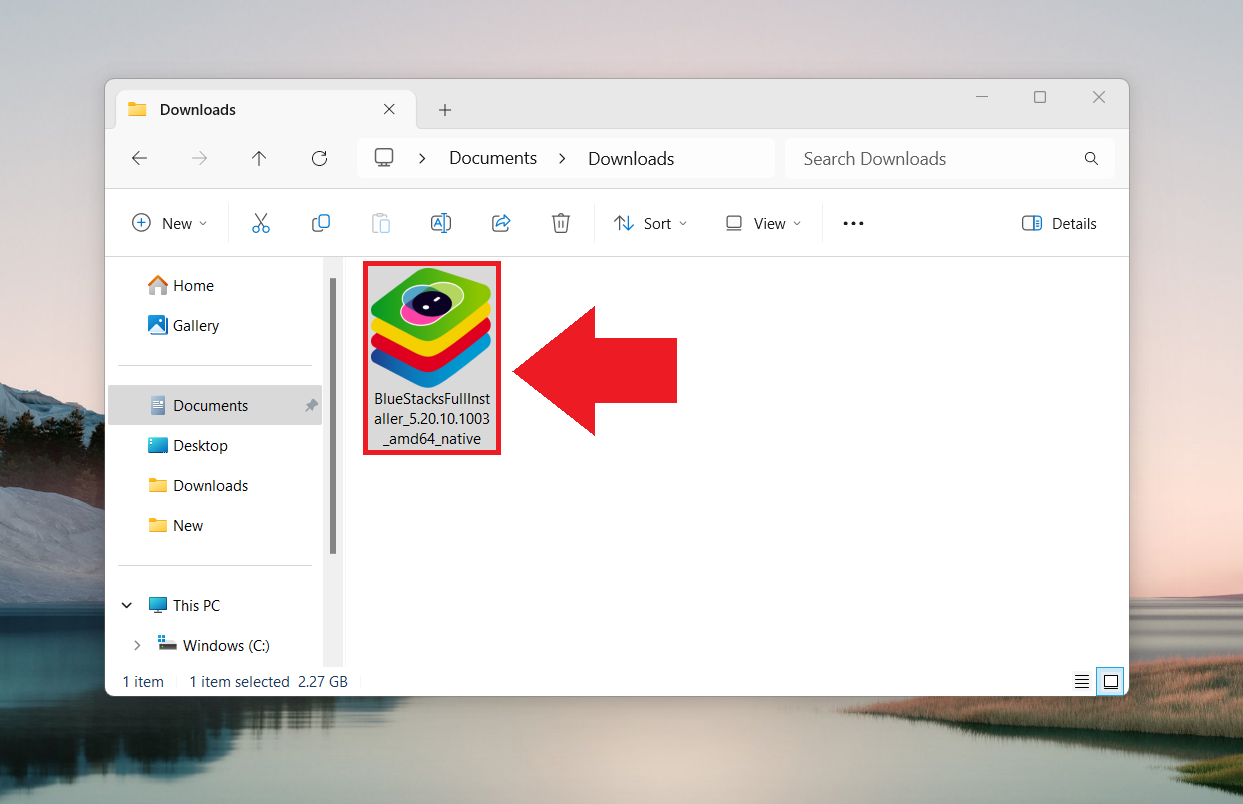Click the navigation pane scrollbar

[333, 415]
